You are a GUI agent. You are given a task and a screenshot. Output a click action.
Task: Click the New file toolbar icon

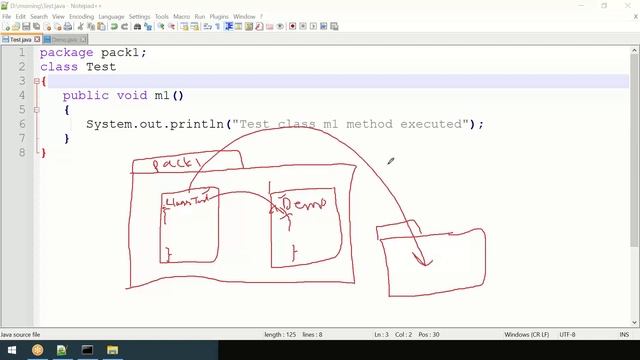7,27
